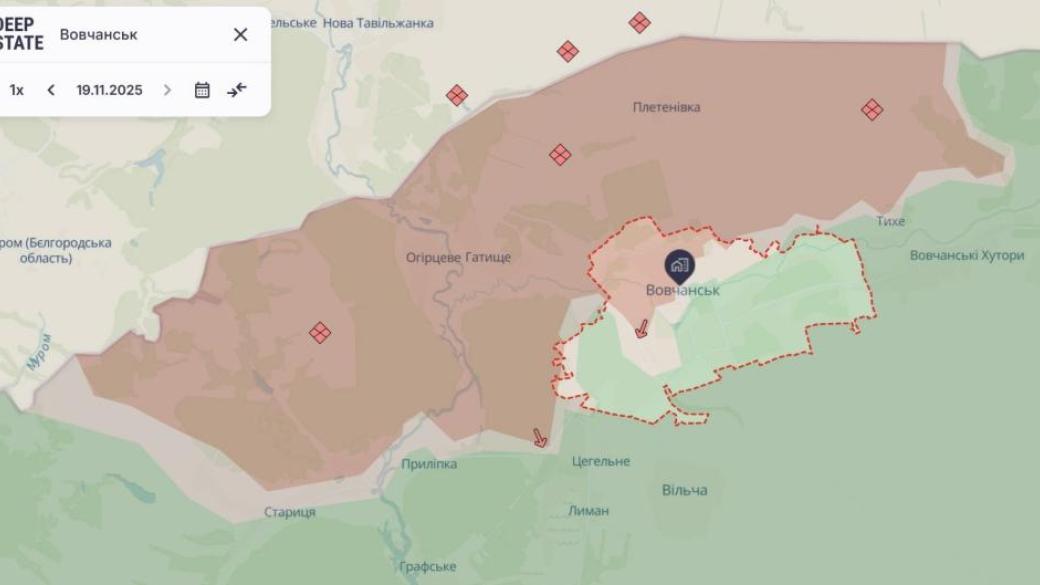Click the 19.11.2025 date field
Image resolution: width=1040 pixels, height=585 pixels.
tap(109, 90)
